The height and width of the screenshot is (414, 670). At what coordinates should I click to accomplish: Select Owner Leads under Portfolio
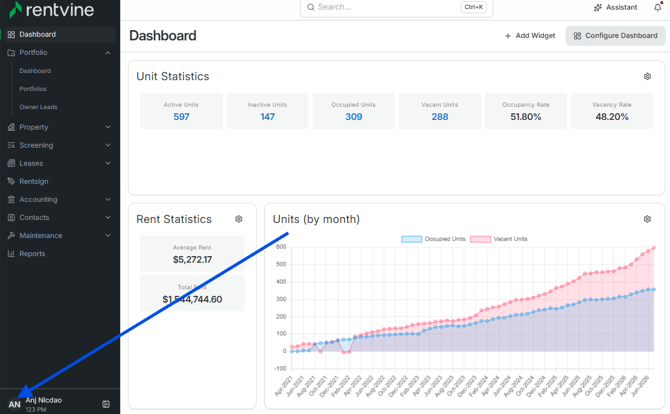[38, 107]
